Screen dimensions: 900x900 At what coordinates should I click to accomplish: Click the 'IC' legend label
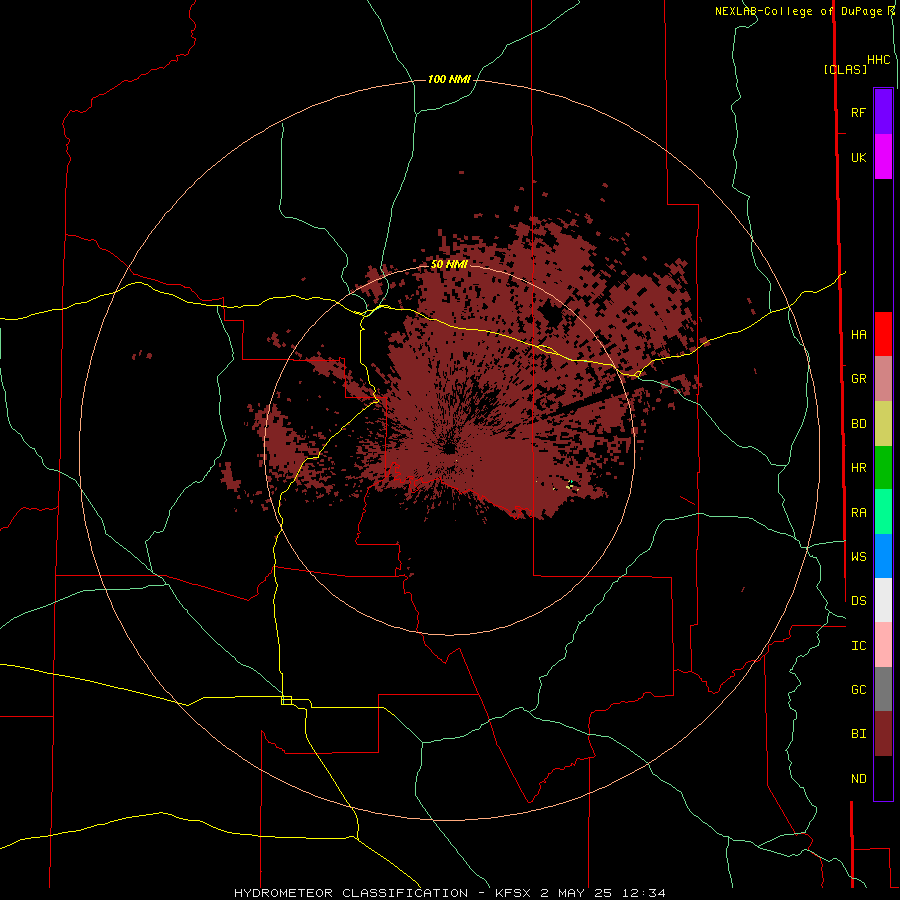(858, 646)
